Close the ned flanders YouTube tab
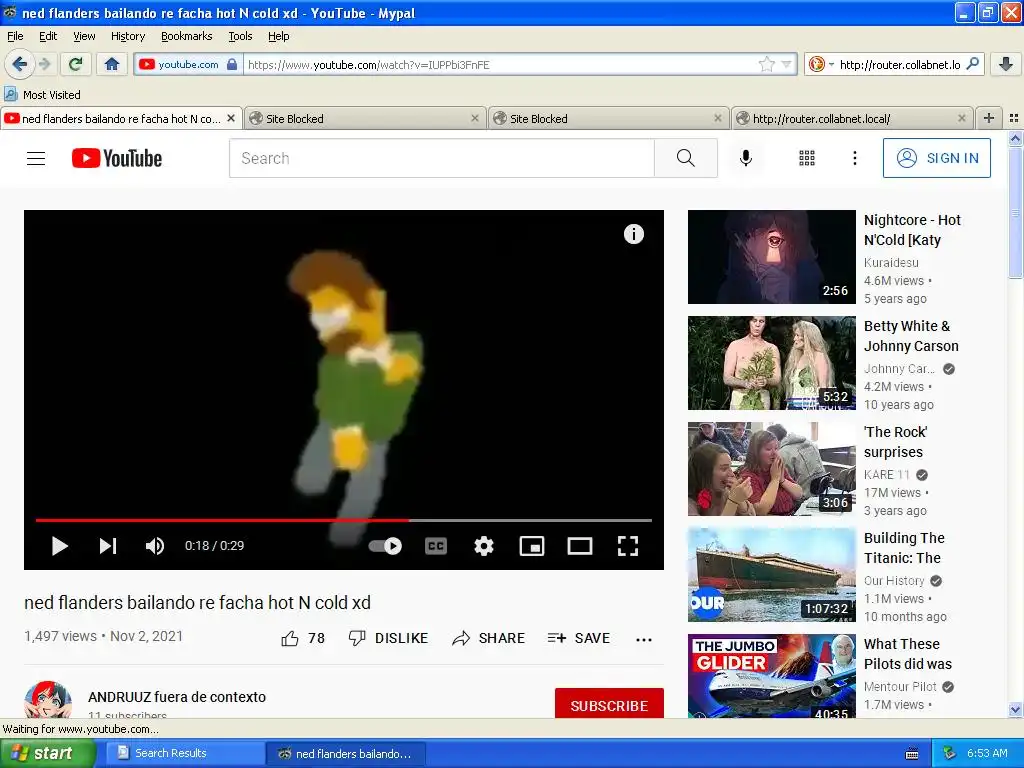 tap(231, 118)
